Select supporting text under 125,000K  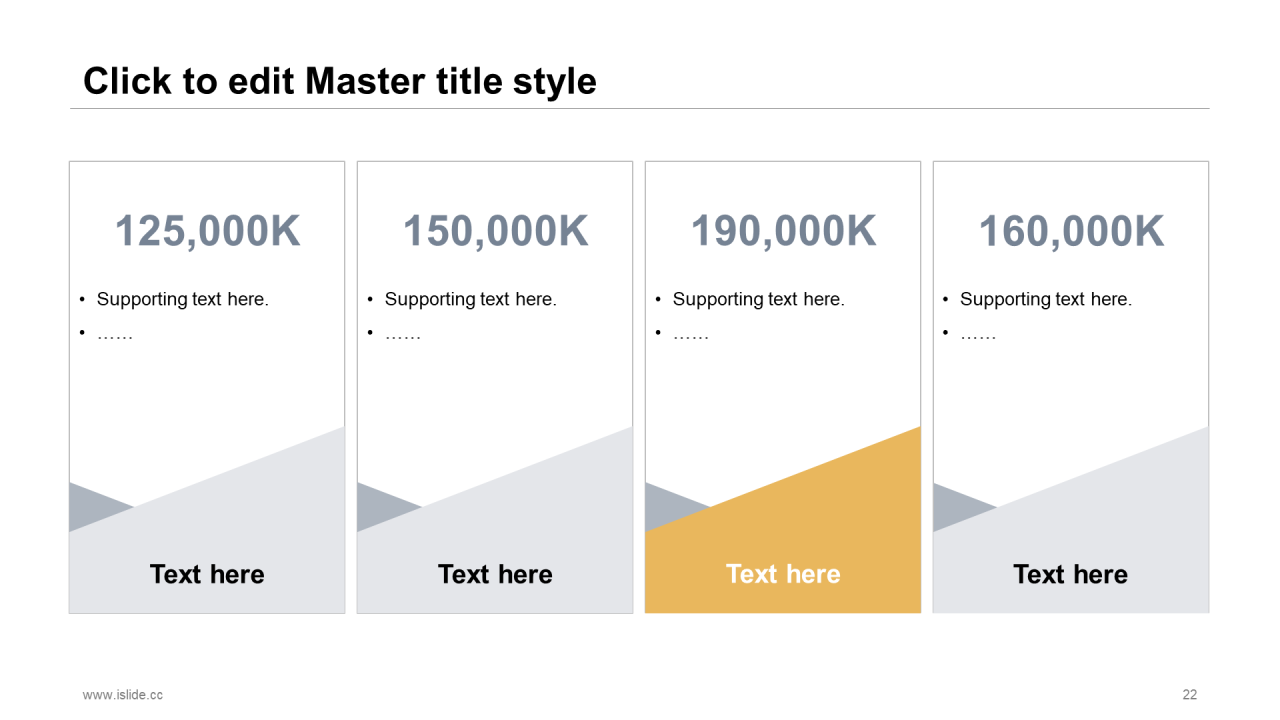183,299
